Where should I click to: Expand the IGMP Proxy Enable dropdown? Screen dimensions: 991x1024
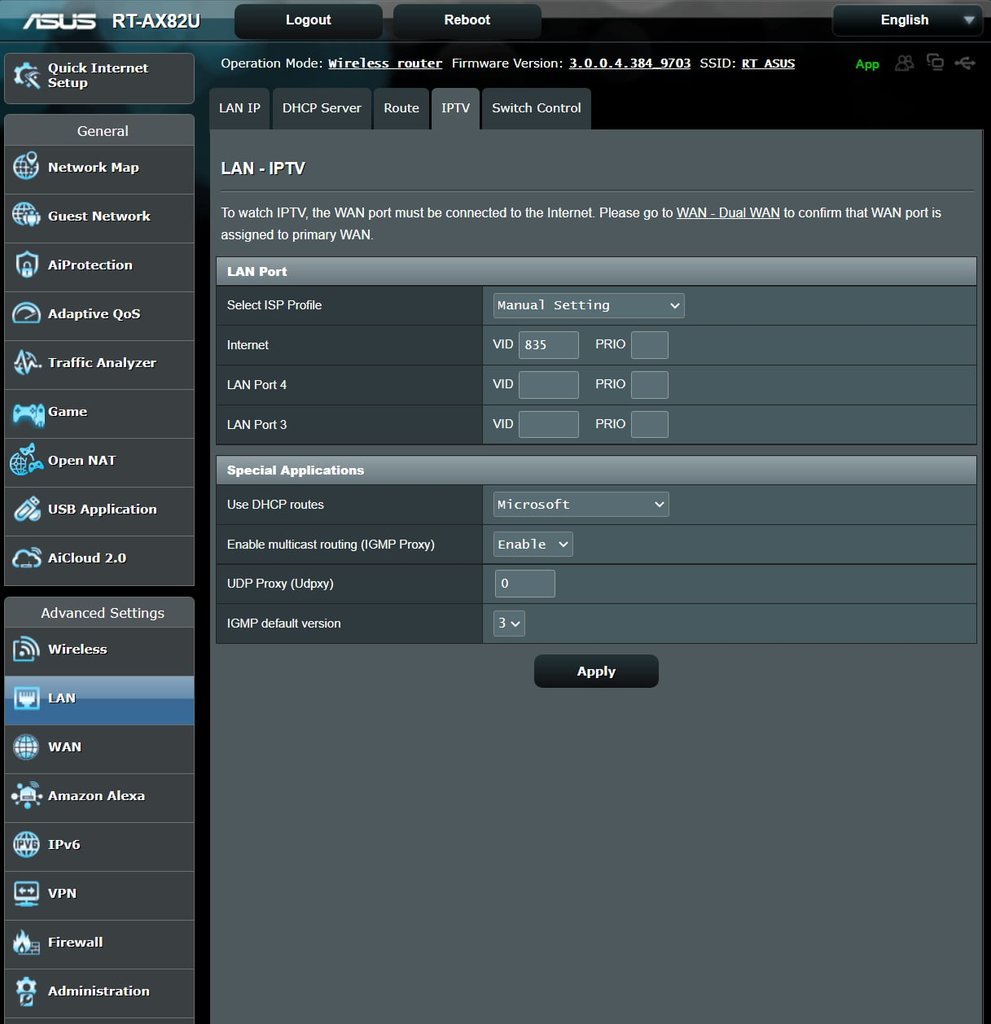click(533, 545)
